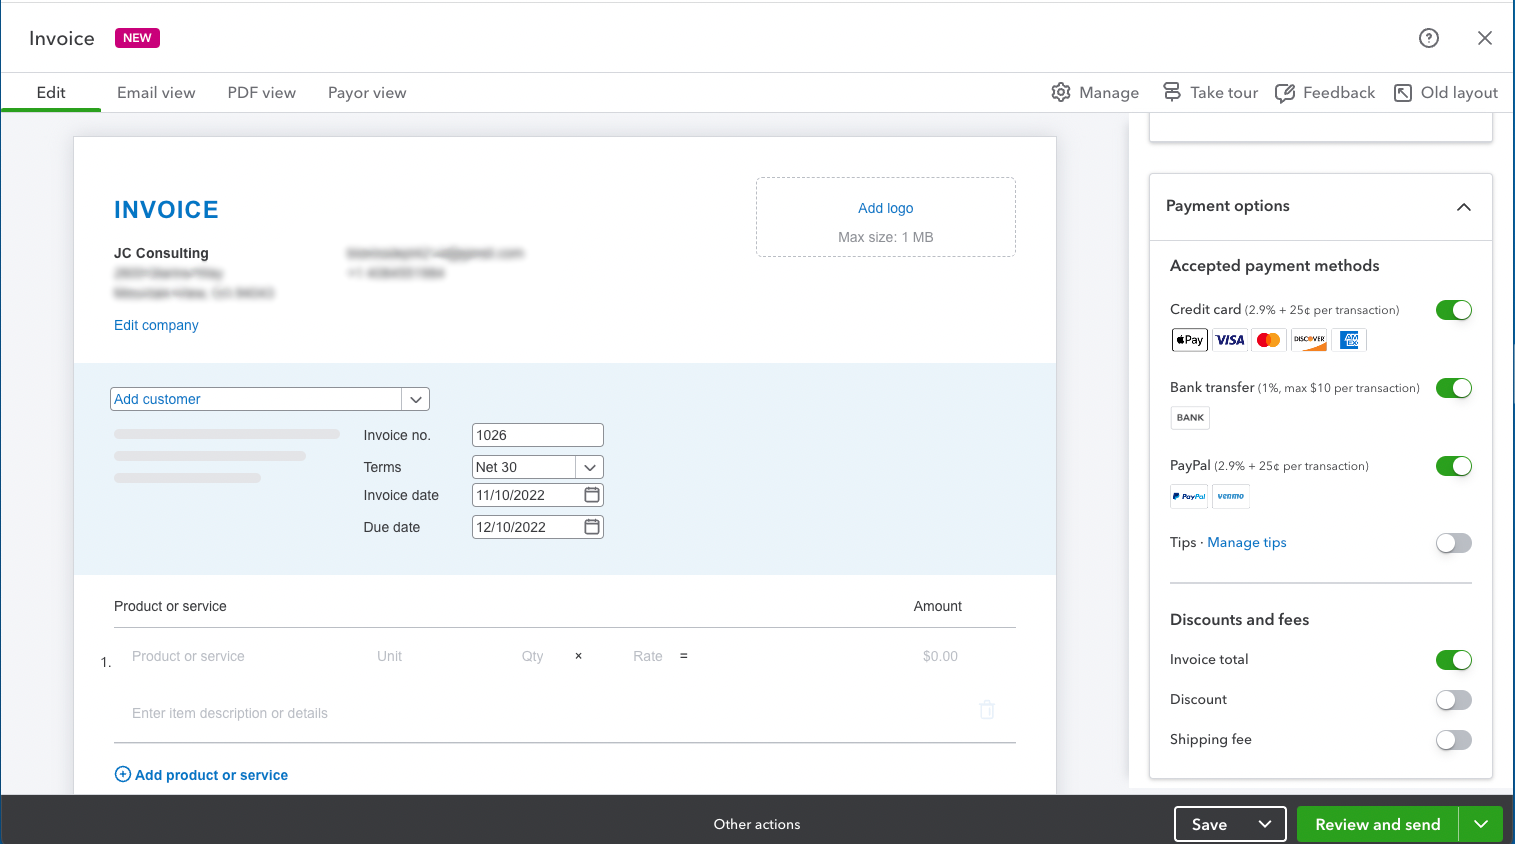Open the Add customer dropdown
This screenshot has width=1515, height=844.
(x=415, y=398)
